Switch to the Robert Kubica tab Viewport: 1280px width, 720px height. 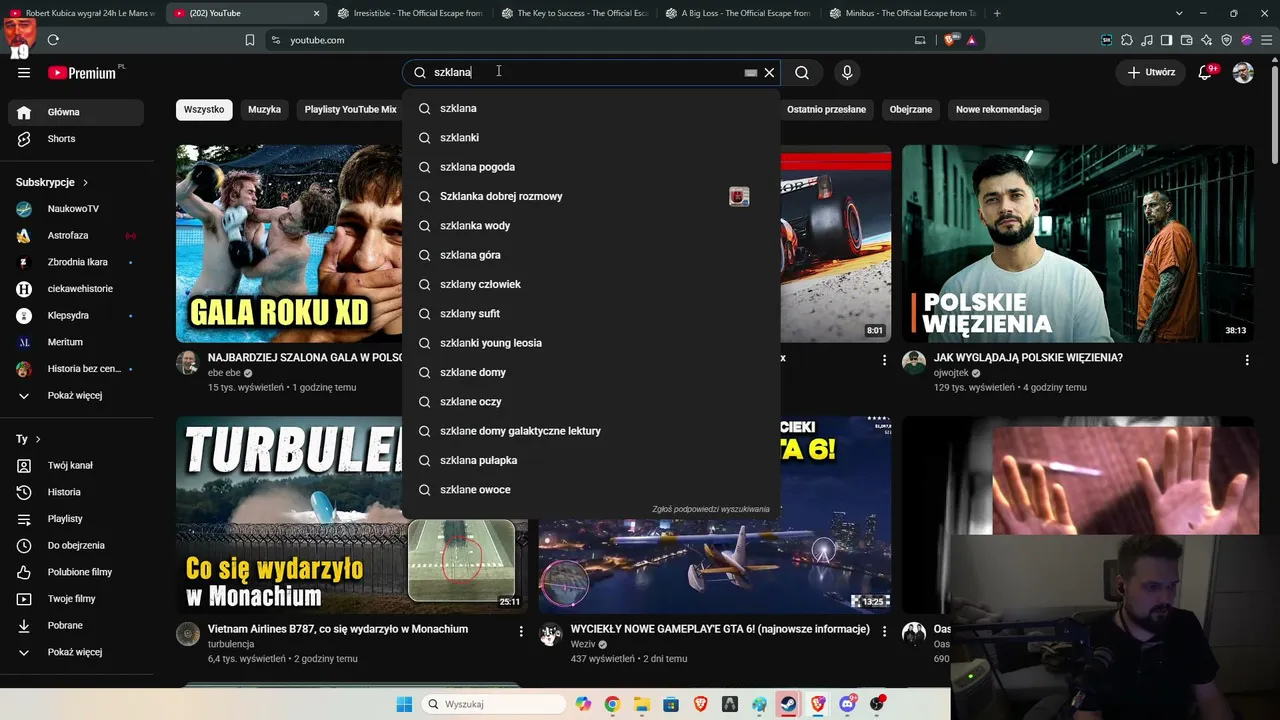tap(82, 13)
